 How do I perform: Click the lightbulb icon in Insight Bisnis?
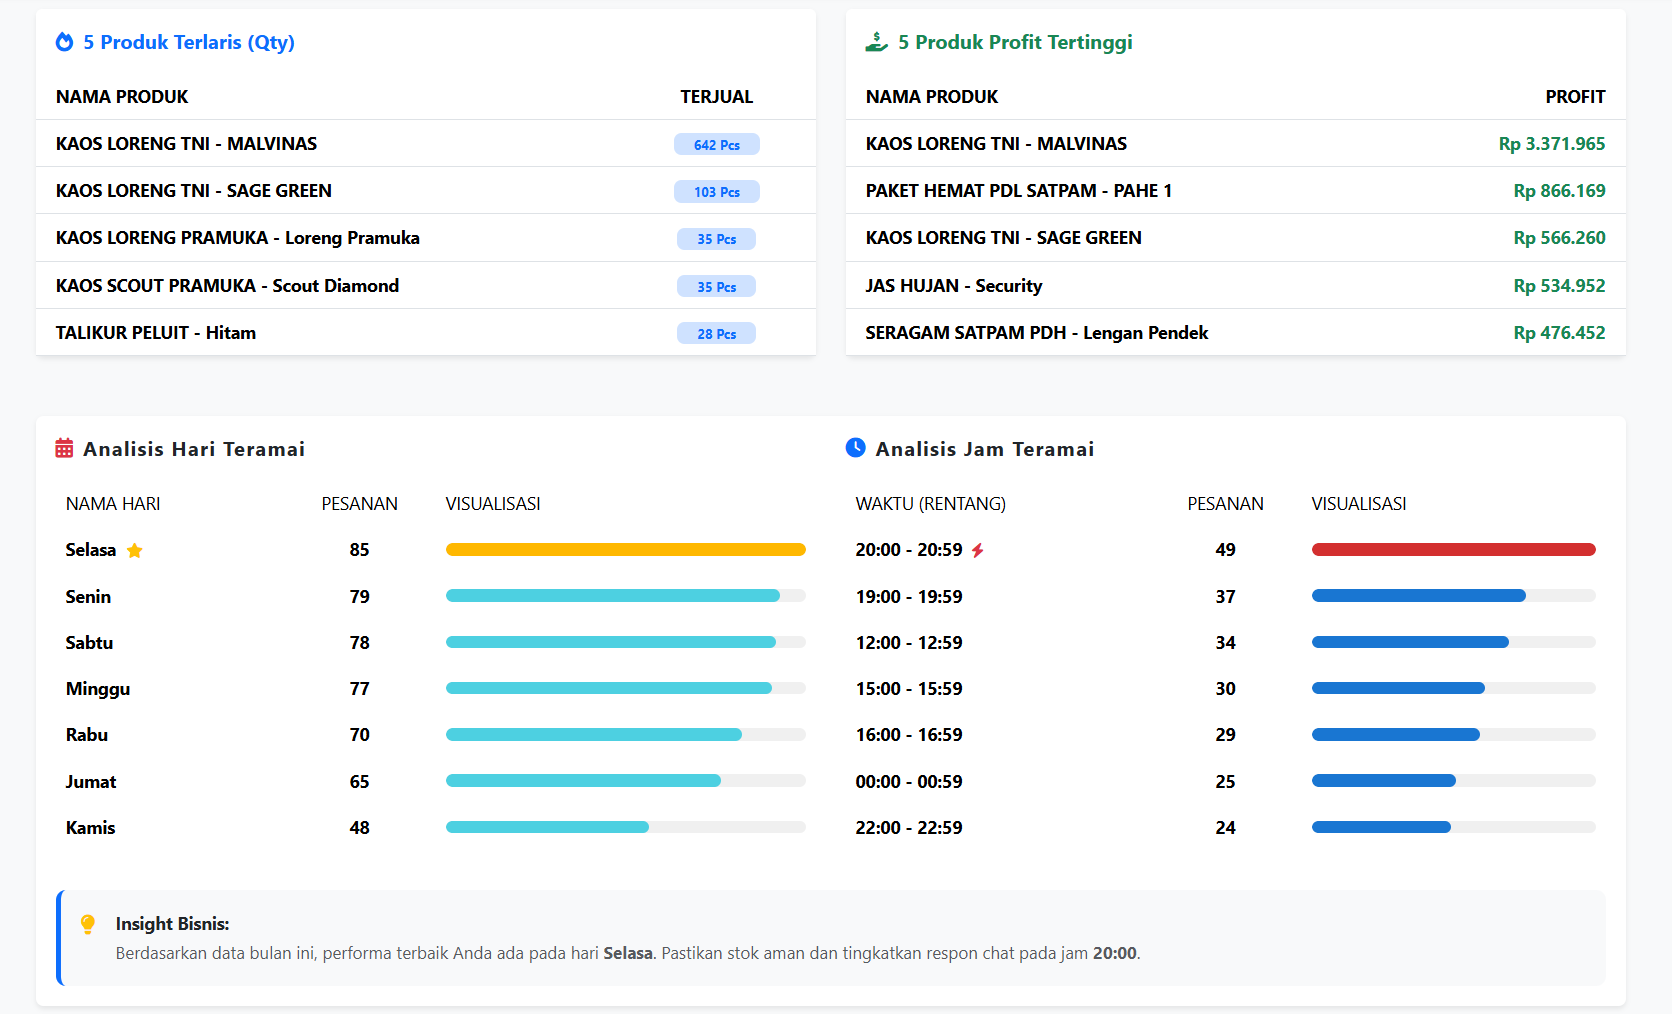click(x=88, y=925)
